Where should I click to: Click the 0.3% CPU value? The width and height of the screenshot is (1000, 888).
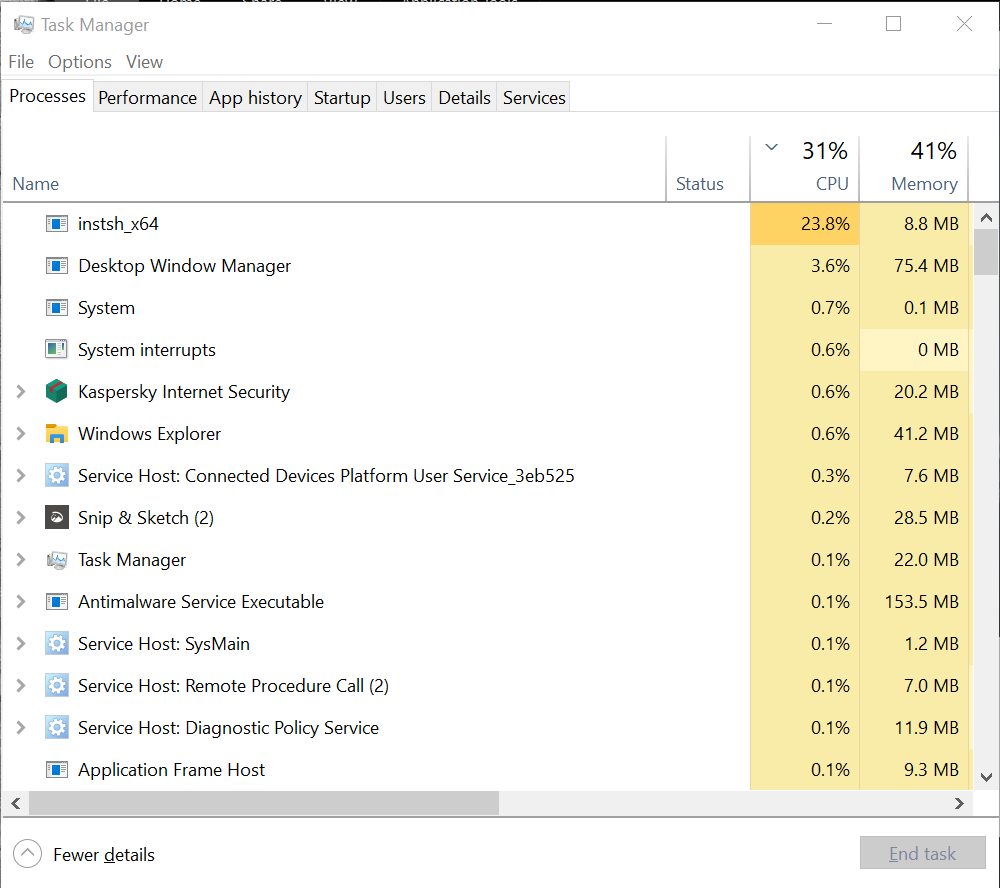click(x=830, y=476)
